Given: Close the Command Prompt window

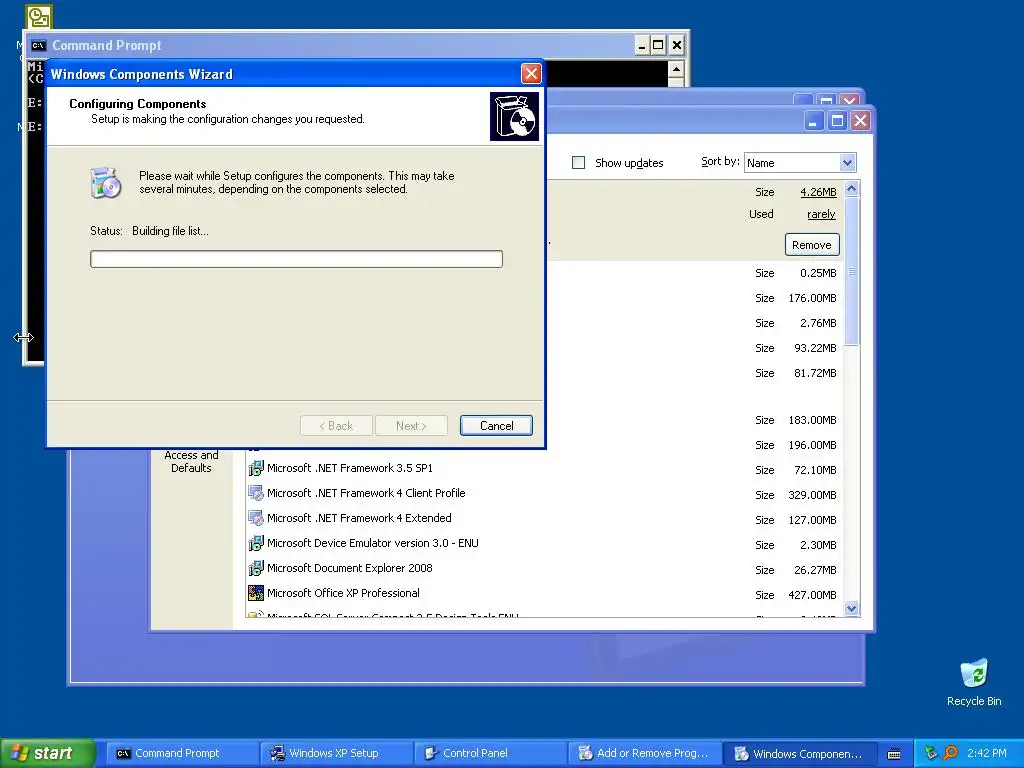Looking at the screenshot, I should (677, 45).
